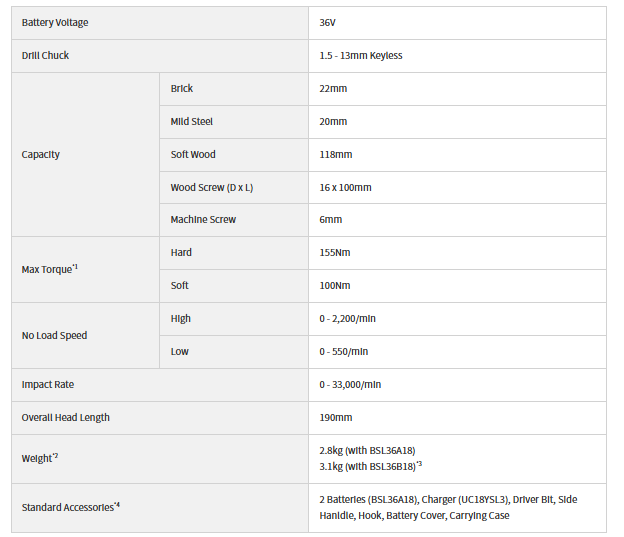
Task: Click the Battery Voltage label cell
Action: 160,23
